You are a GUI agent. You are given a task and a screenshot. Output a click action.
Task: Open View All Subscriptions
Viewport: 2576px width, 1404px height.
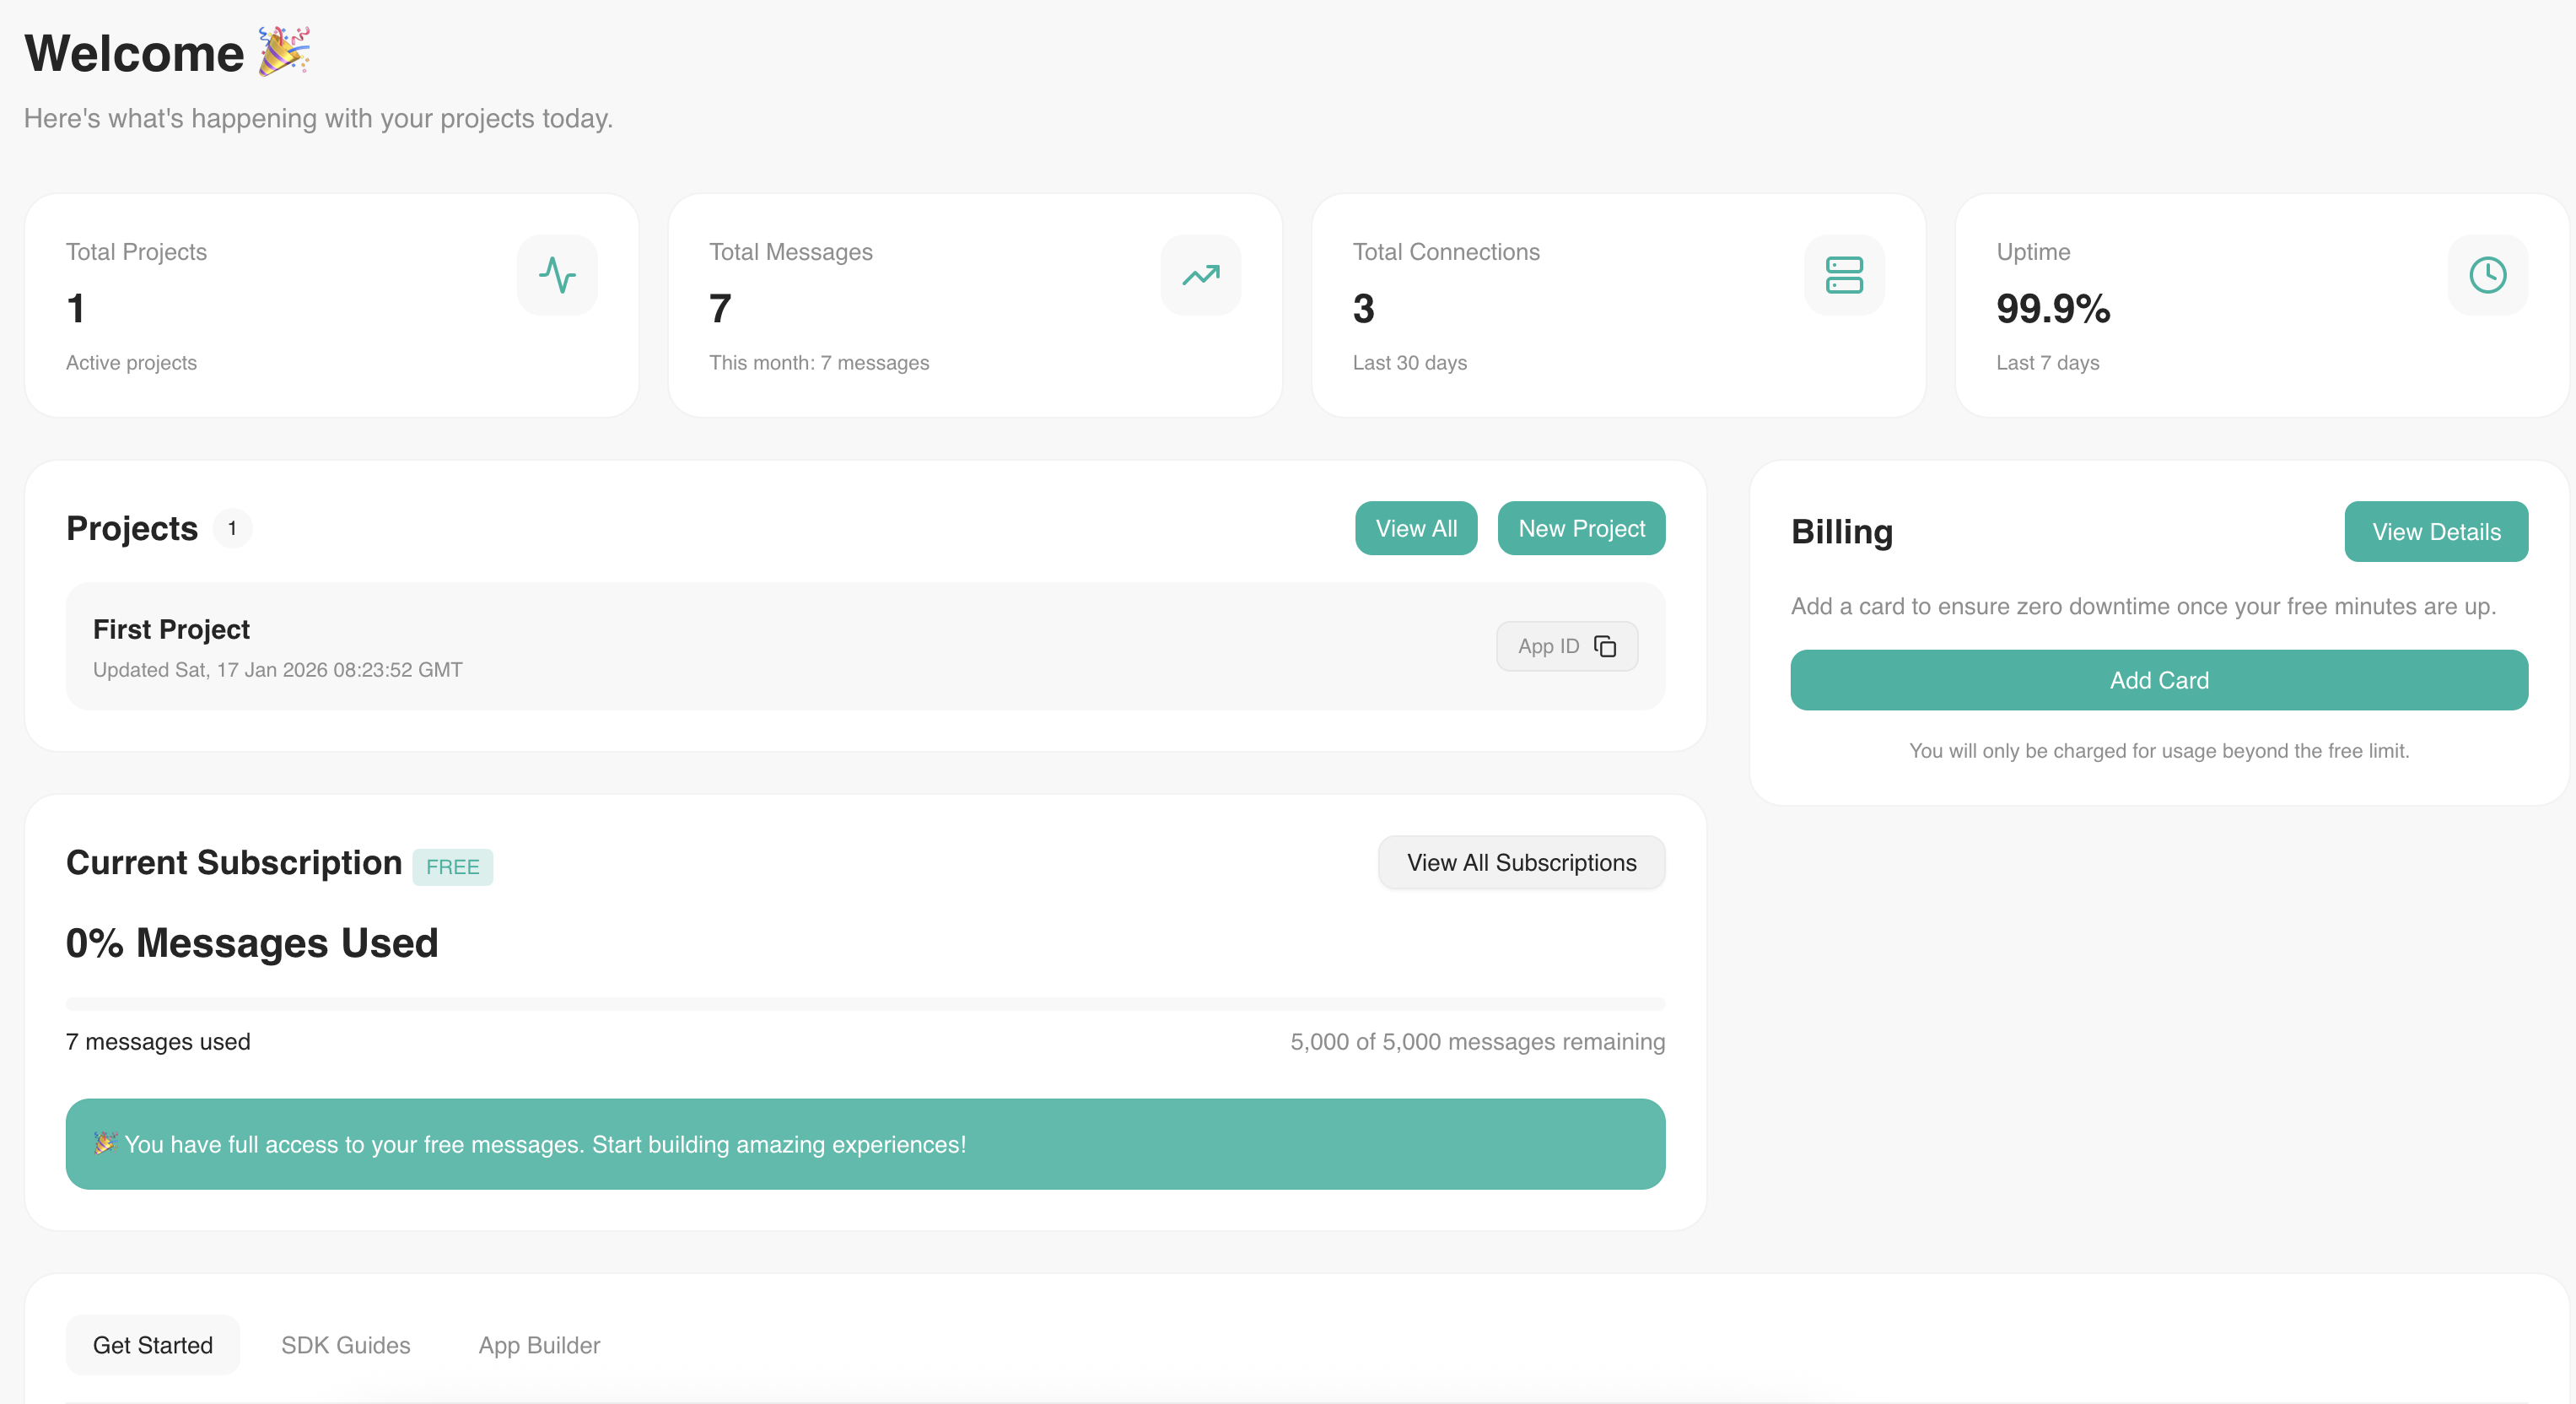pos(1520,862)
